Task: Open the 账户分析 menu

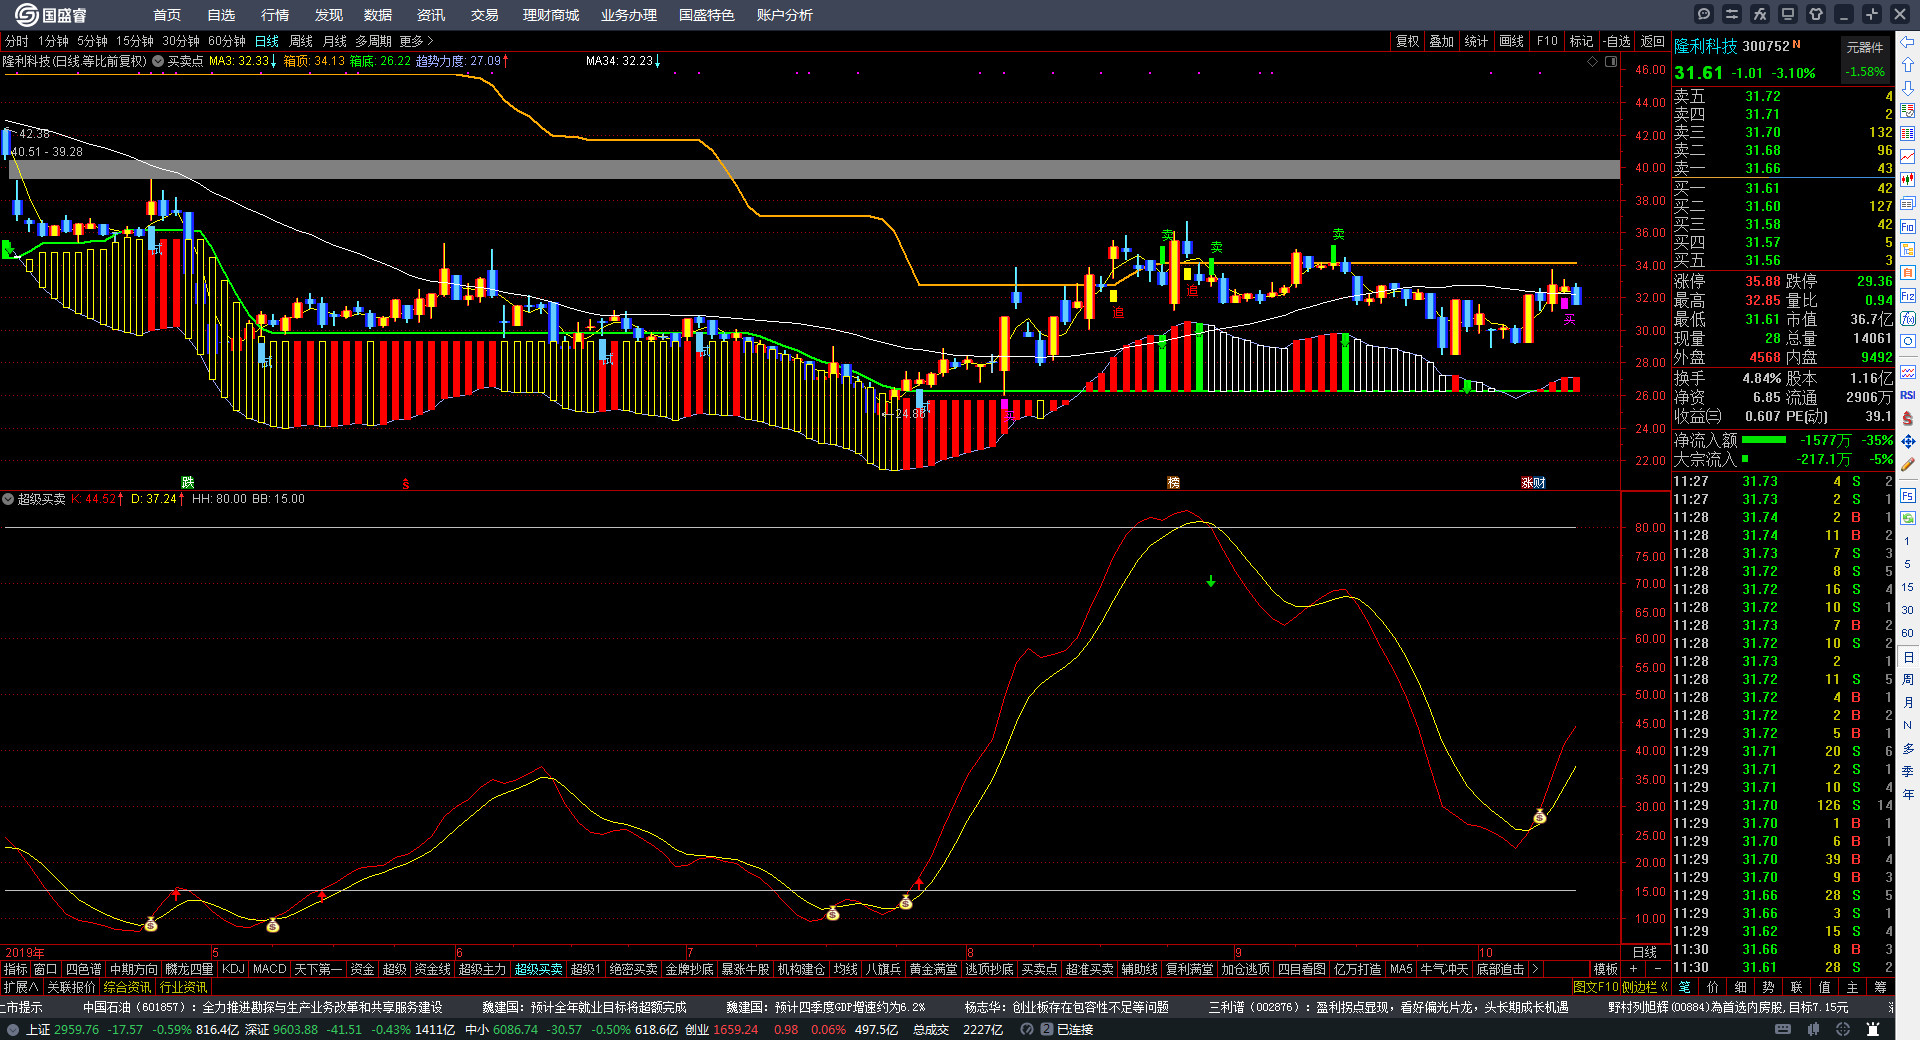Action: coord(785,15)
